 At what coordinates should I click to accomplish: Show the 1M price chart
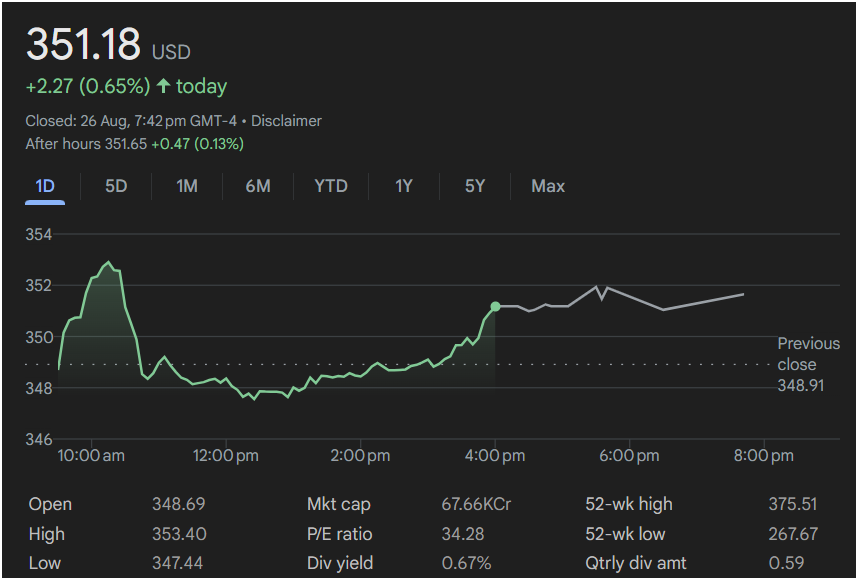[187, 186]
